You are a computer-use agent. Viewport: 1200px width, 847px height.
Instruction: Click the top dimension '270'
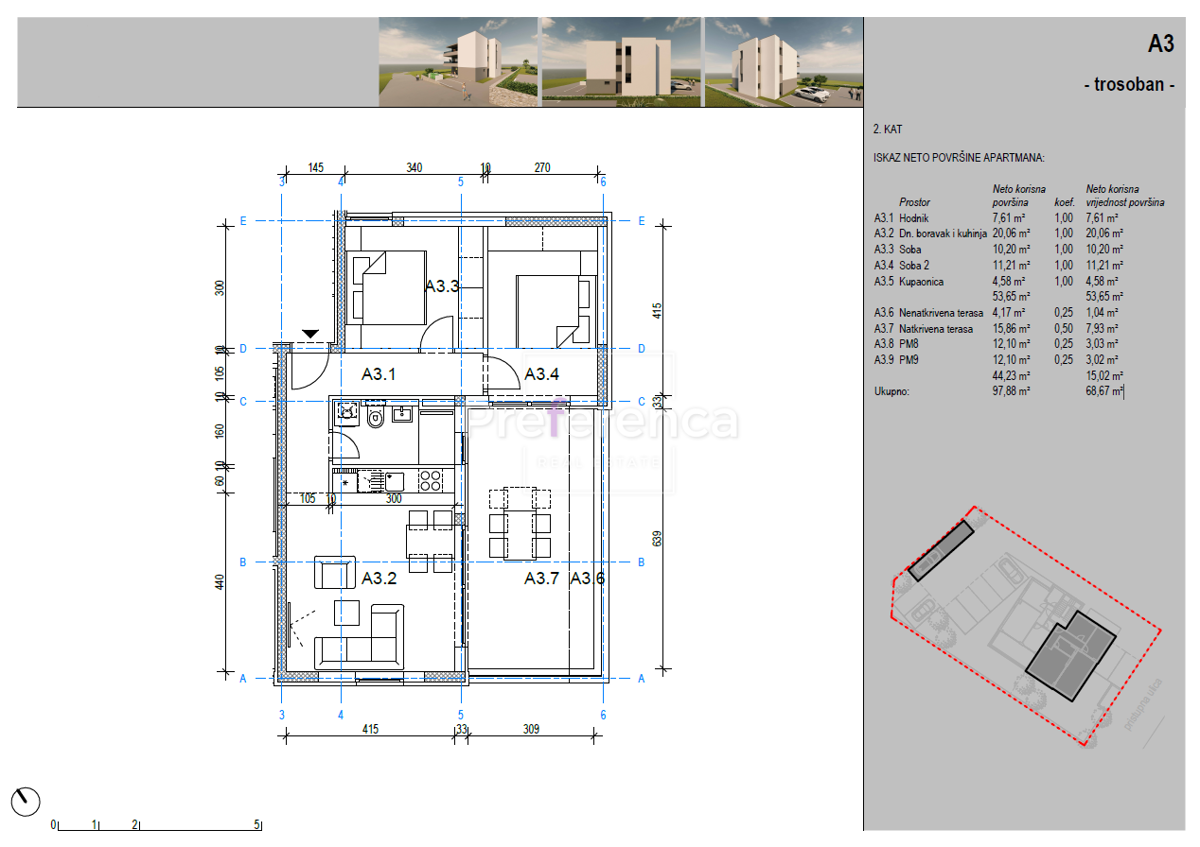point(541,168)
